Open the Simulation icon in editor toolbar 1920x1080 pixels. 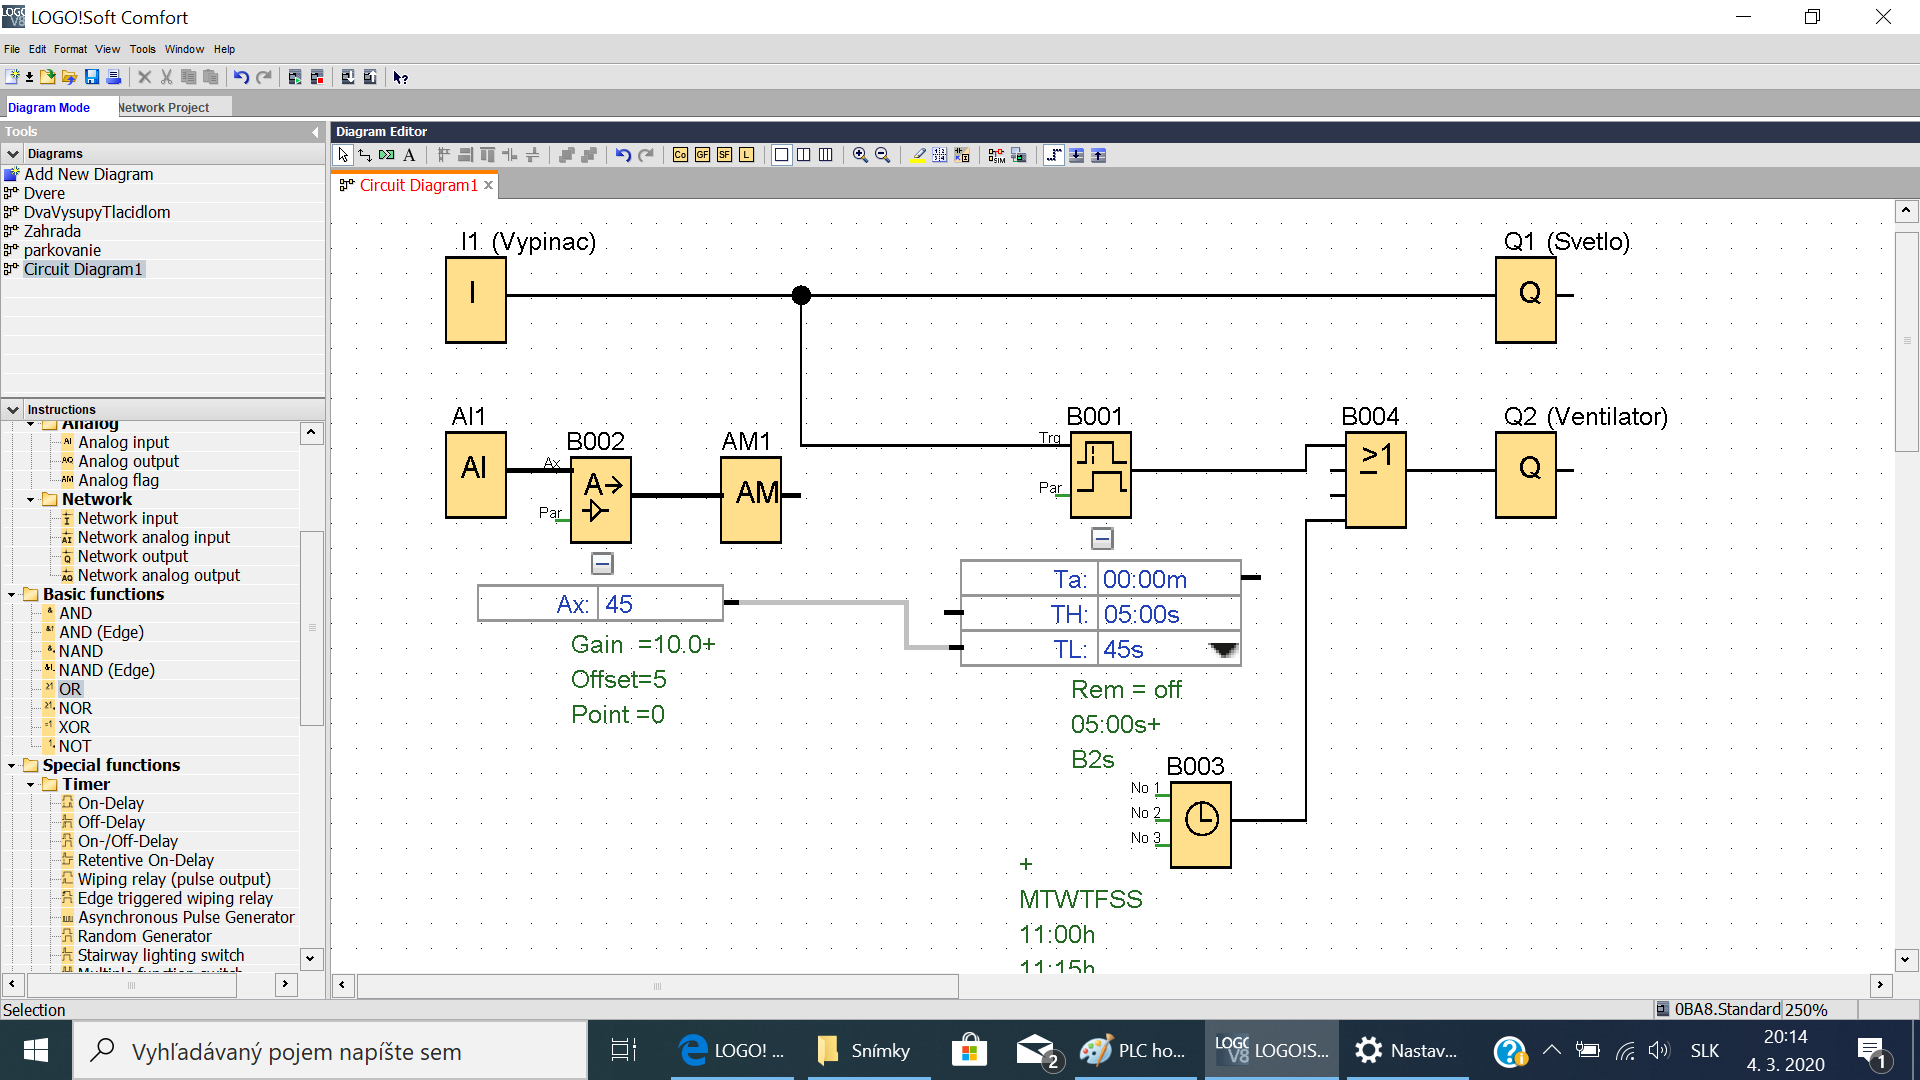click(996, 155)
